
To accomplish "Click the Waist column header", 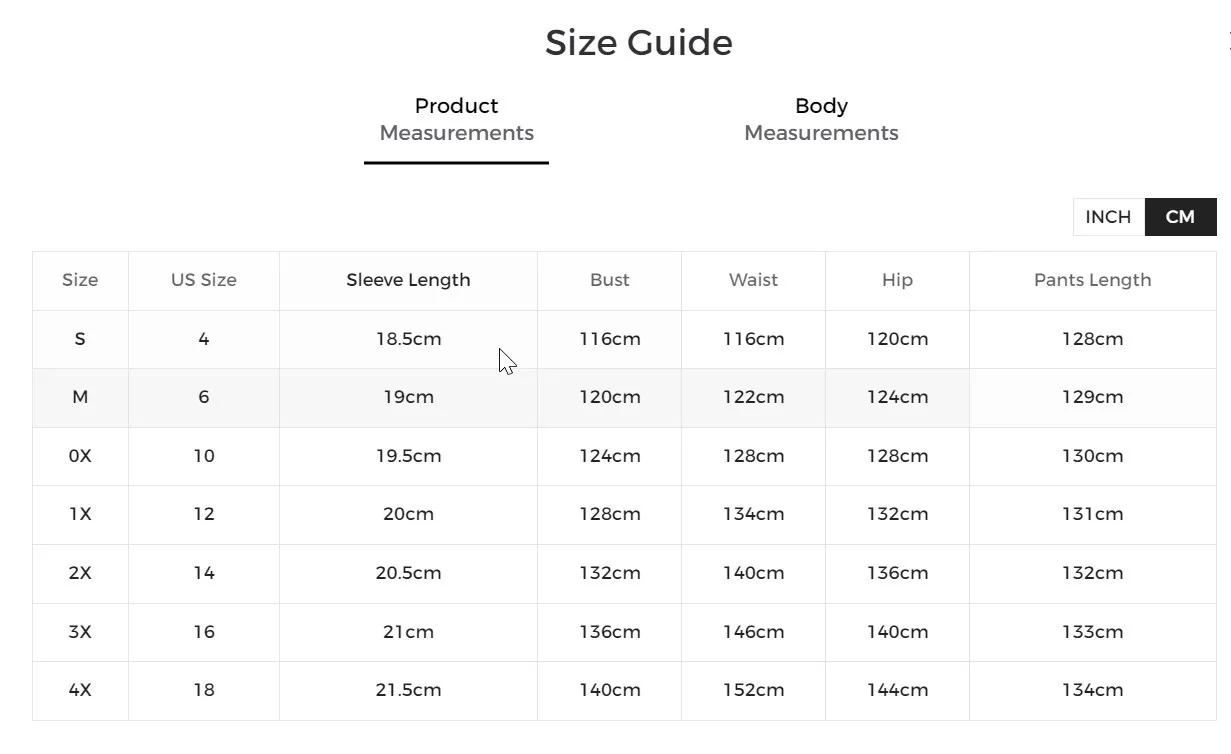I will pos(753,280).
